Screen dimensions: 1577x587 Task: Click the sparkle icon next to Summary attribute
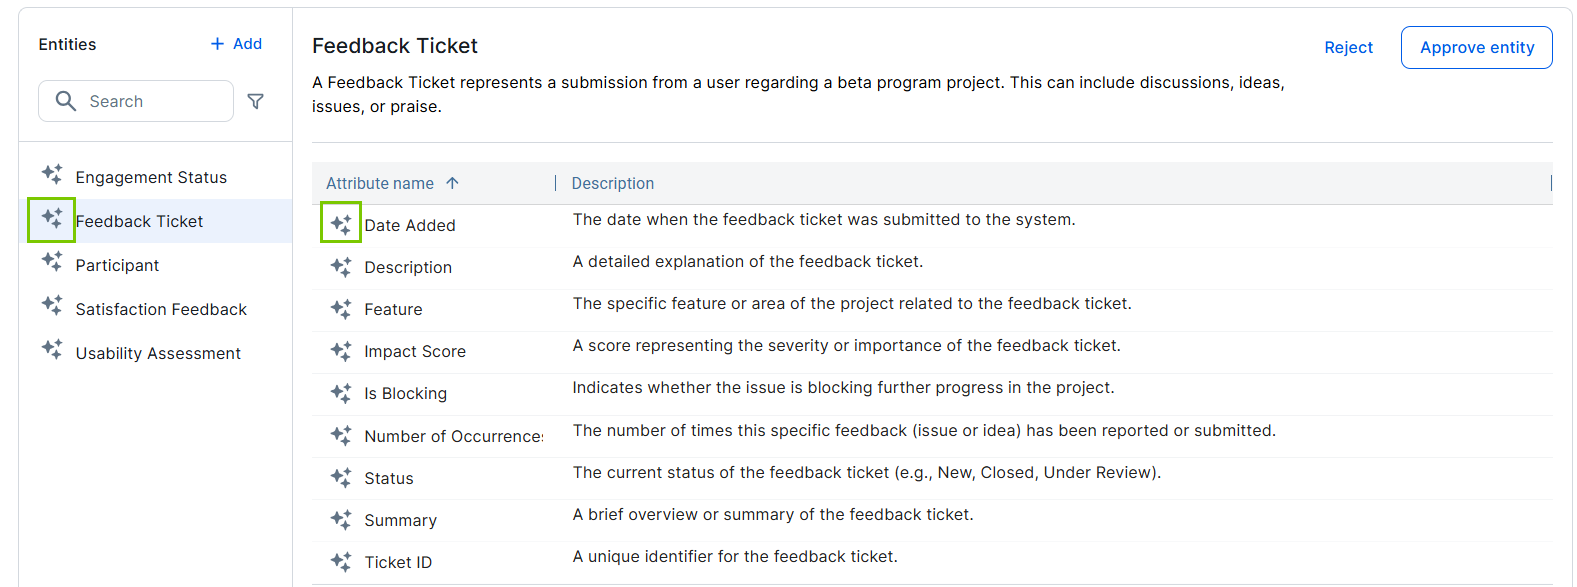pos(341,520)
